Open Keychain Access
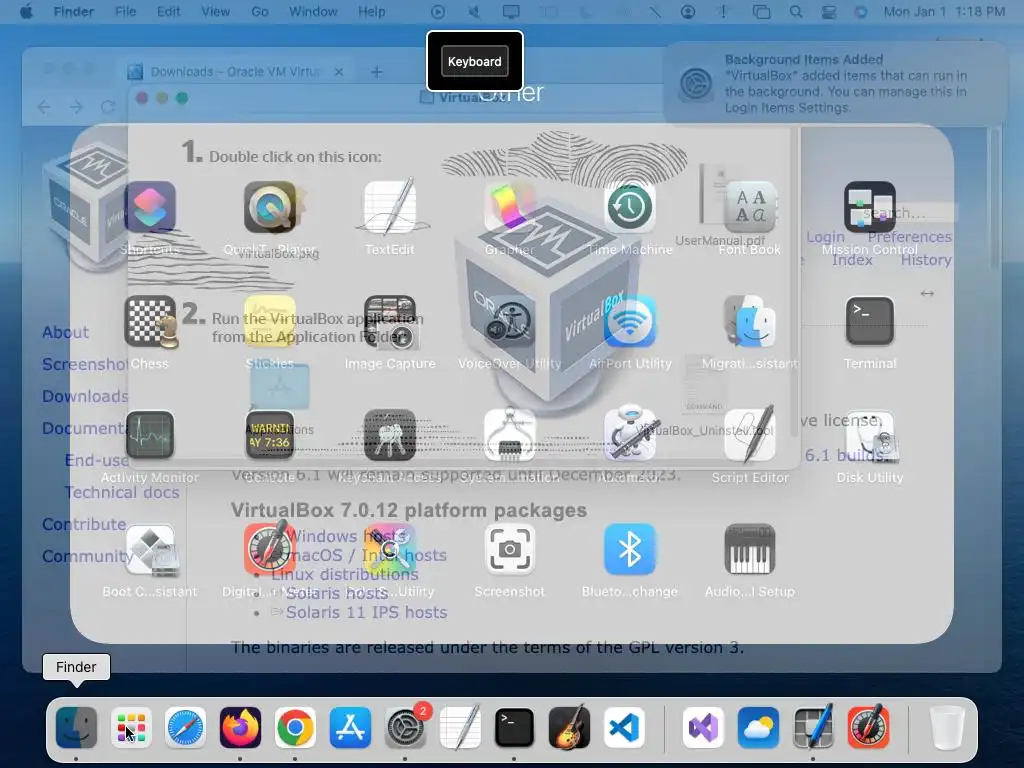1024x768 pixels. coord(390,435)
